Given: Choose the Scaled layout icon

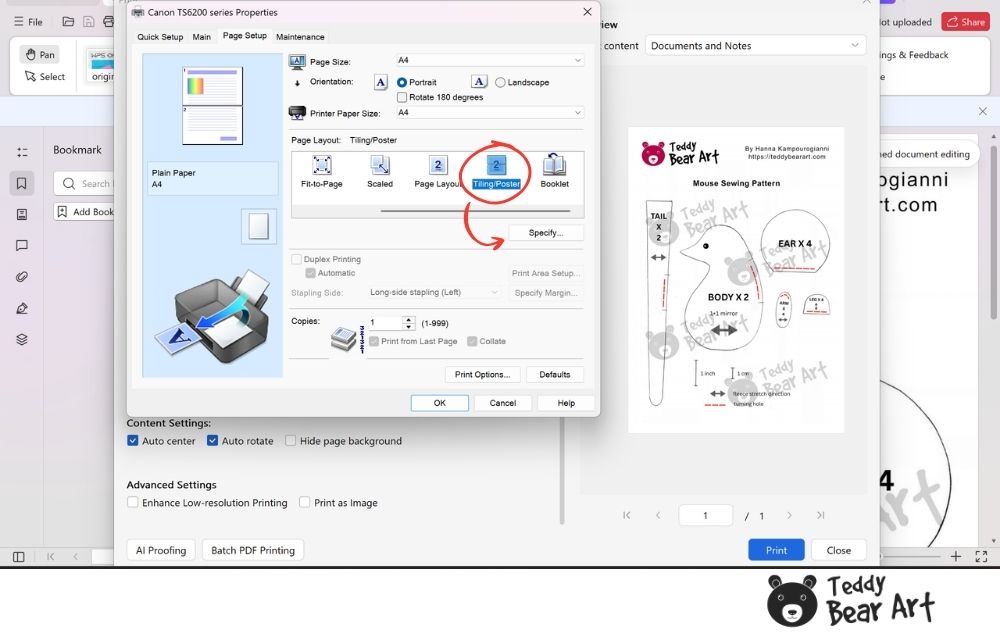Looking at the screenshot, I should click(379, 166).
